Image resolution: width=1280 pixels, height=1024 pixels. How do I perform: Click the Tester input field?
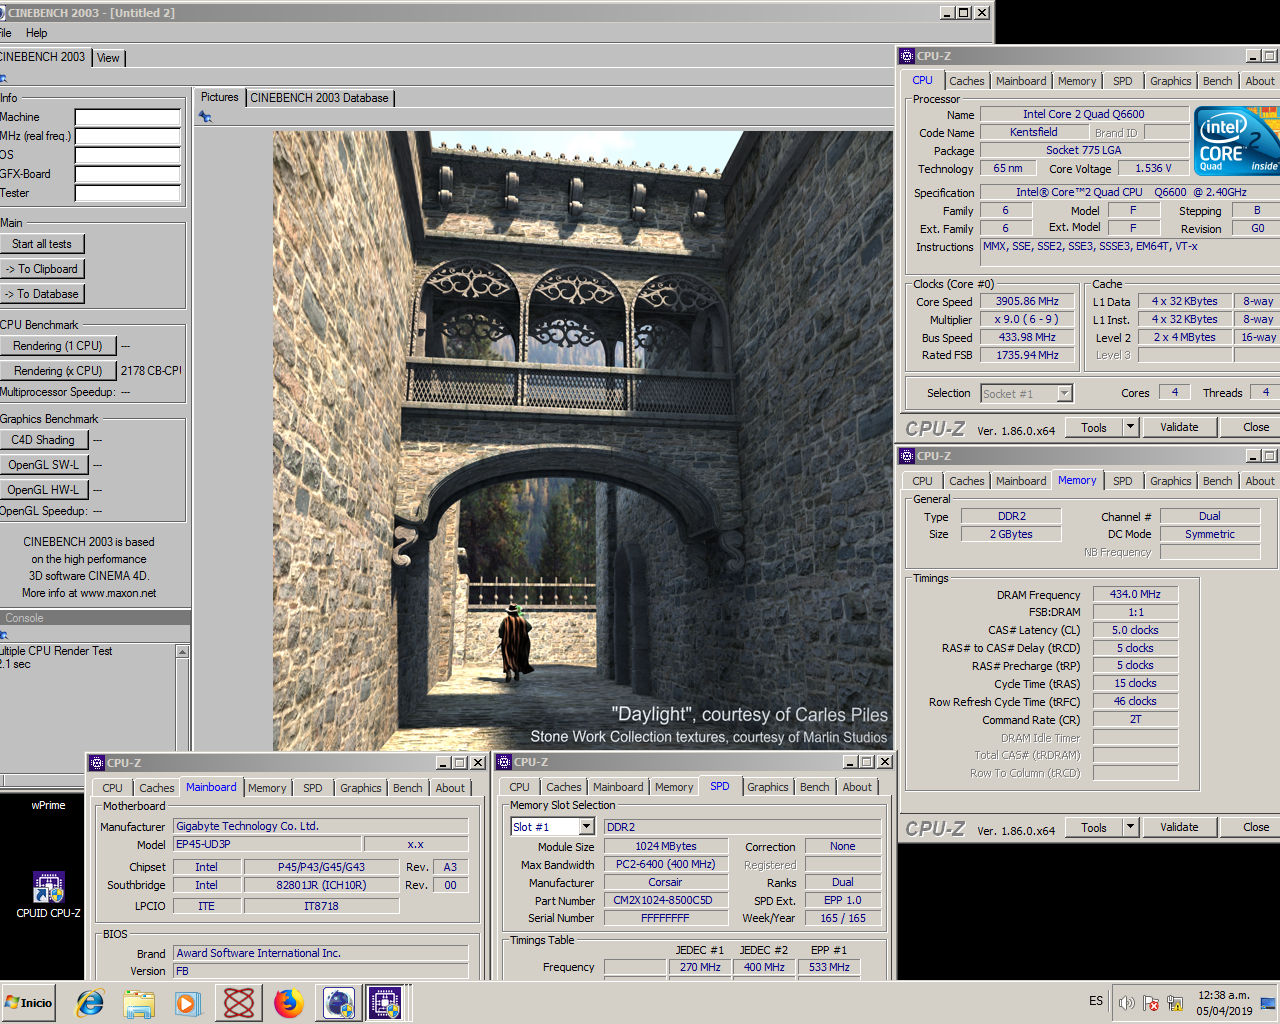tap(128, 193)
